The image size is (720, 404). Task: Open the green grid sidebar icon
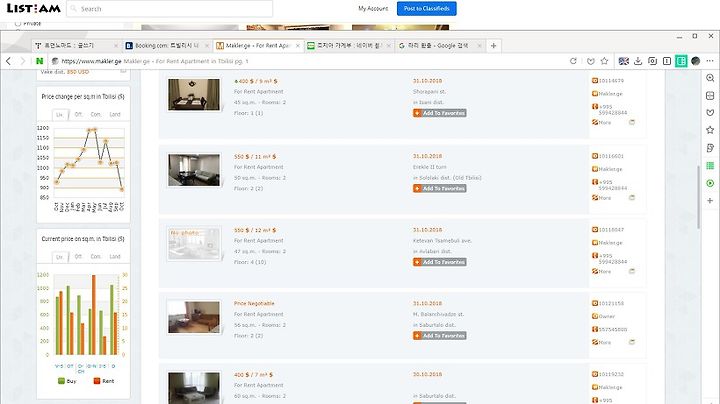tap(710, 166)
